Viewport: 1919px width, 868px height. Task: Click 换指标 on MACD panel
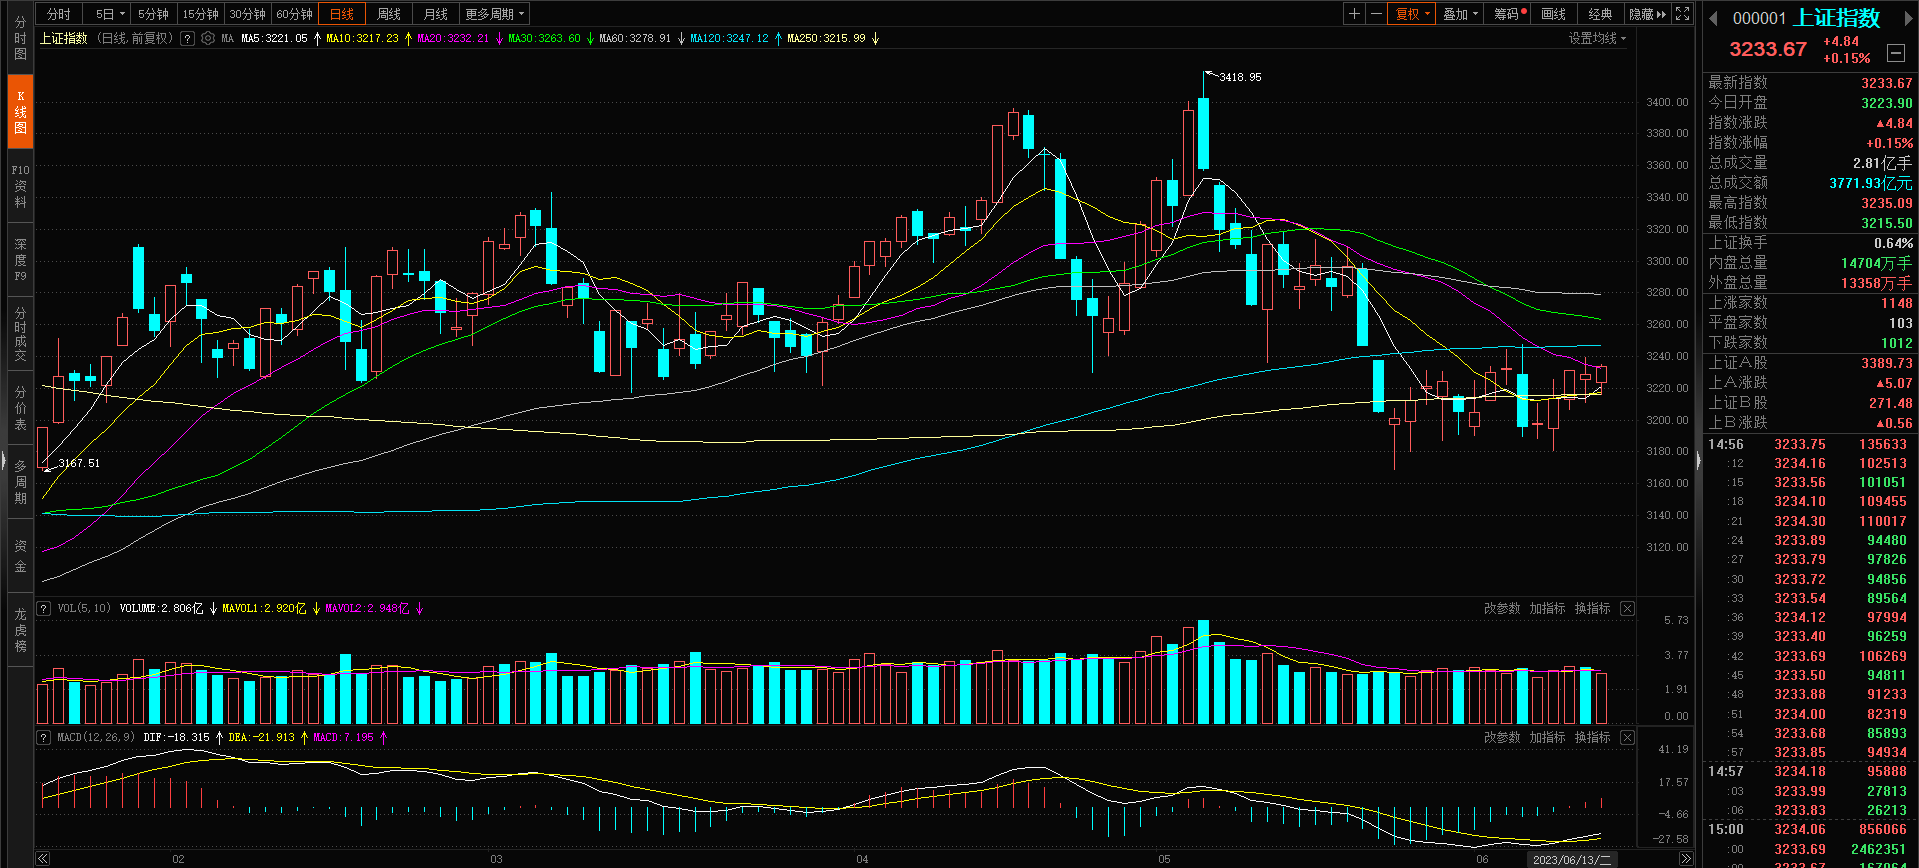1592,737
